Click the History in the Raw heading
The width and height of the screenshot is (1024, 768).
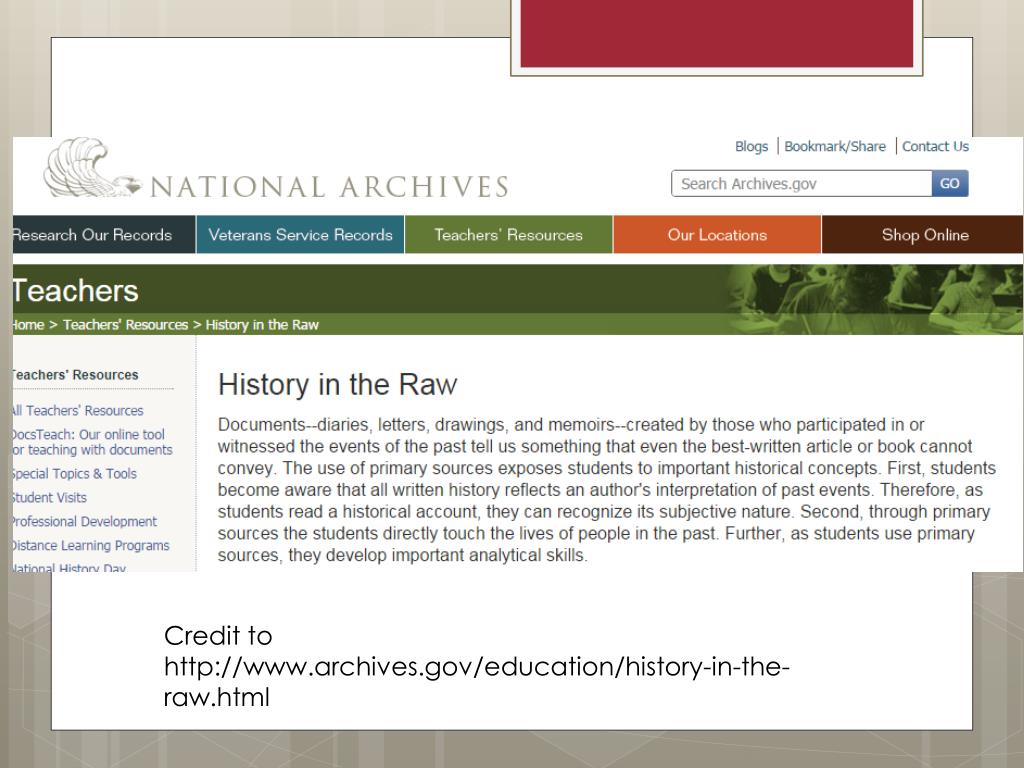[338, 384]
